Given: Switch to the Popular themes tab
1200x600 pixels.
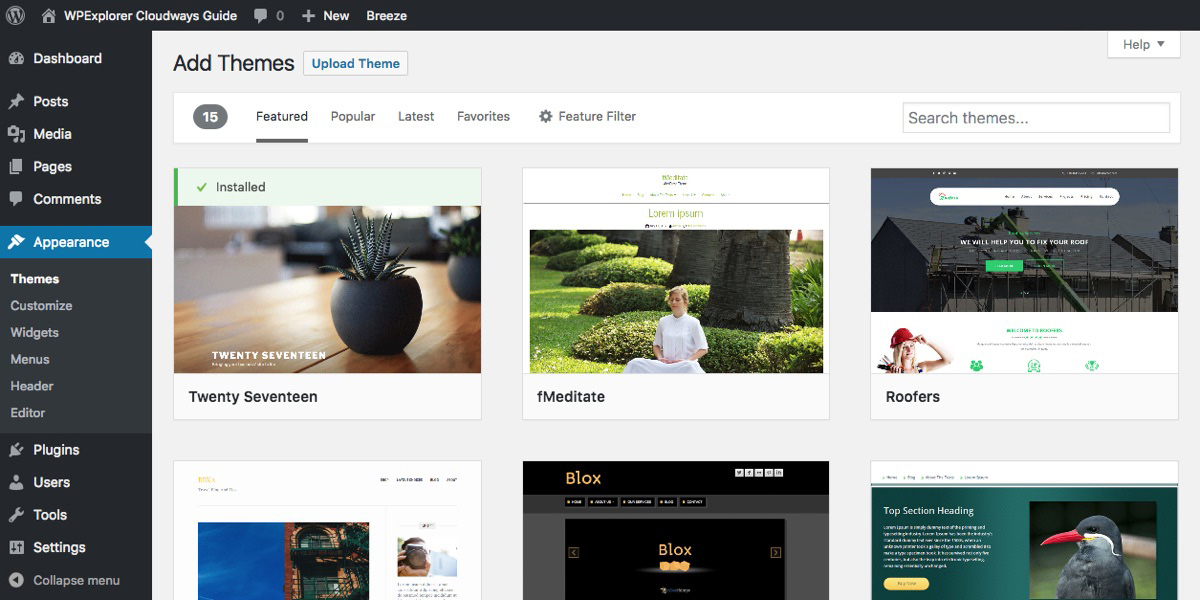Looking at the screenshot, I should pyautogui.click(x=353, y=116).
